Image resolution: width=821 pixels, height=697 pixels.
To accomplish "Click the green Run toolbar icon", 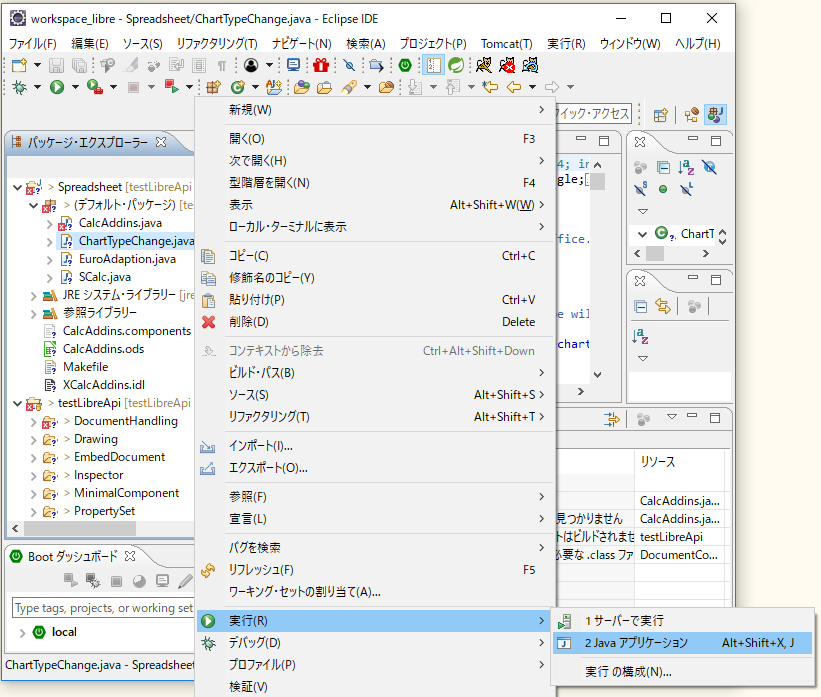I will click(56, 86).
